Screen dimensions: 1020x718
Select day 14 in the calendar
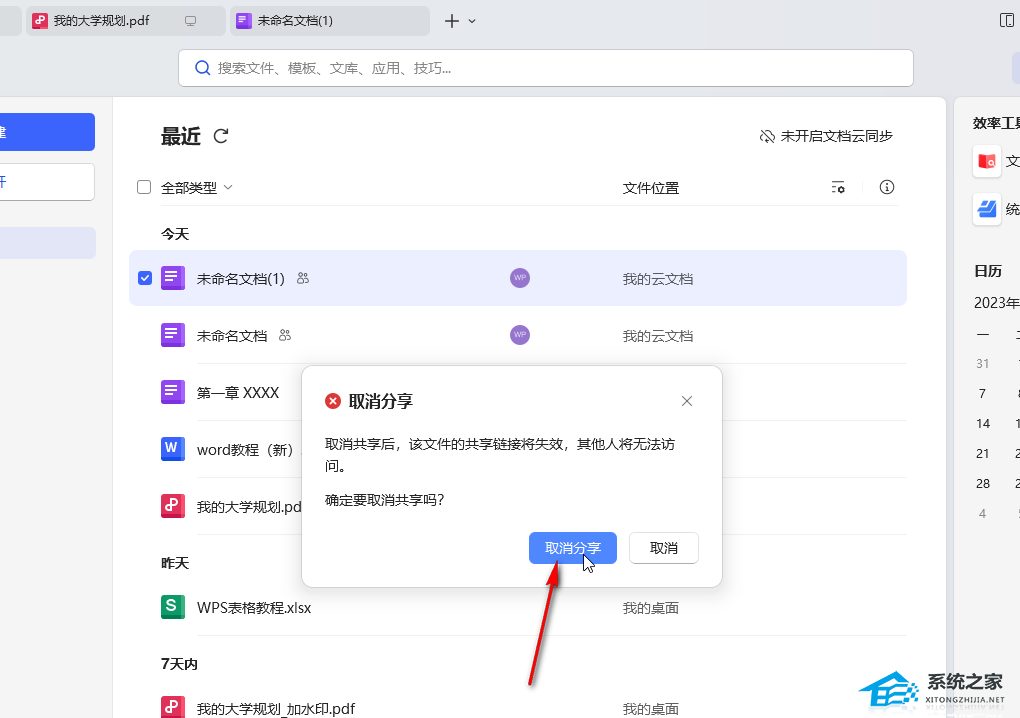click(x=983, y=423)
